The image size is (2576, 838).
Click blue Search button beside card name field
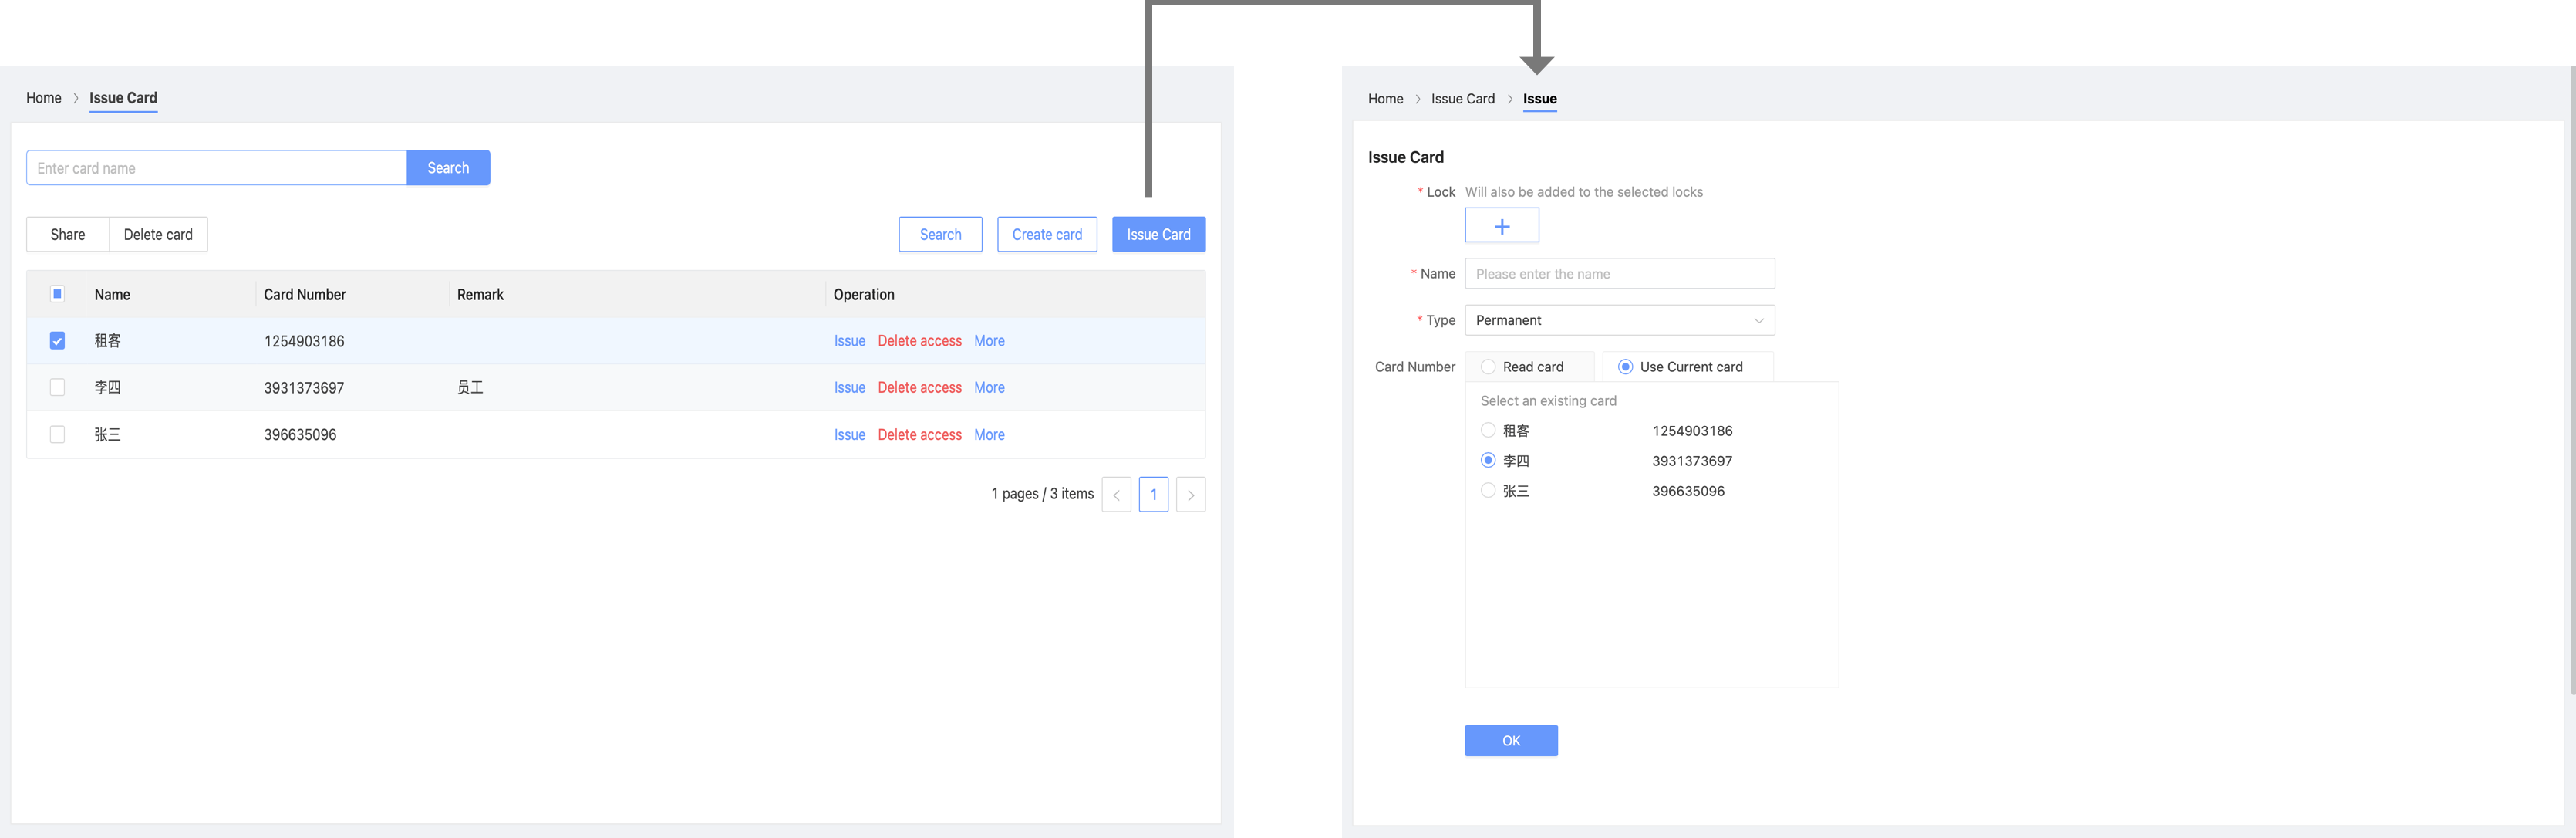pyautogui.click(x=448, y=168)
